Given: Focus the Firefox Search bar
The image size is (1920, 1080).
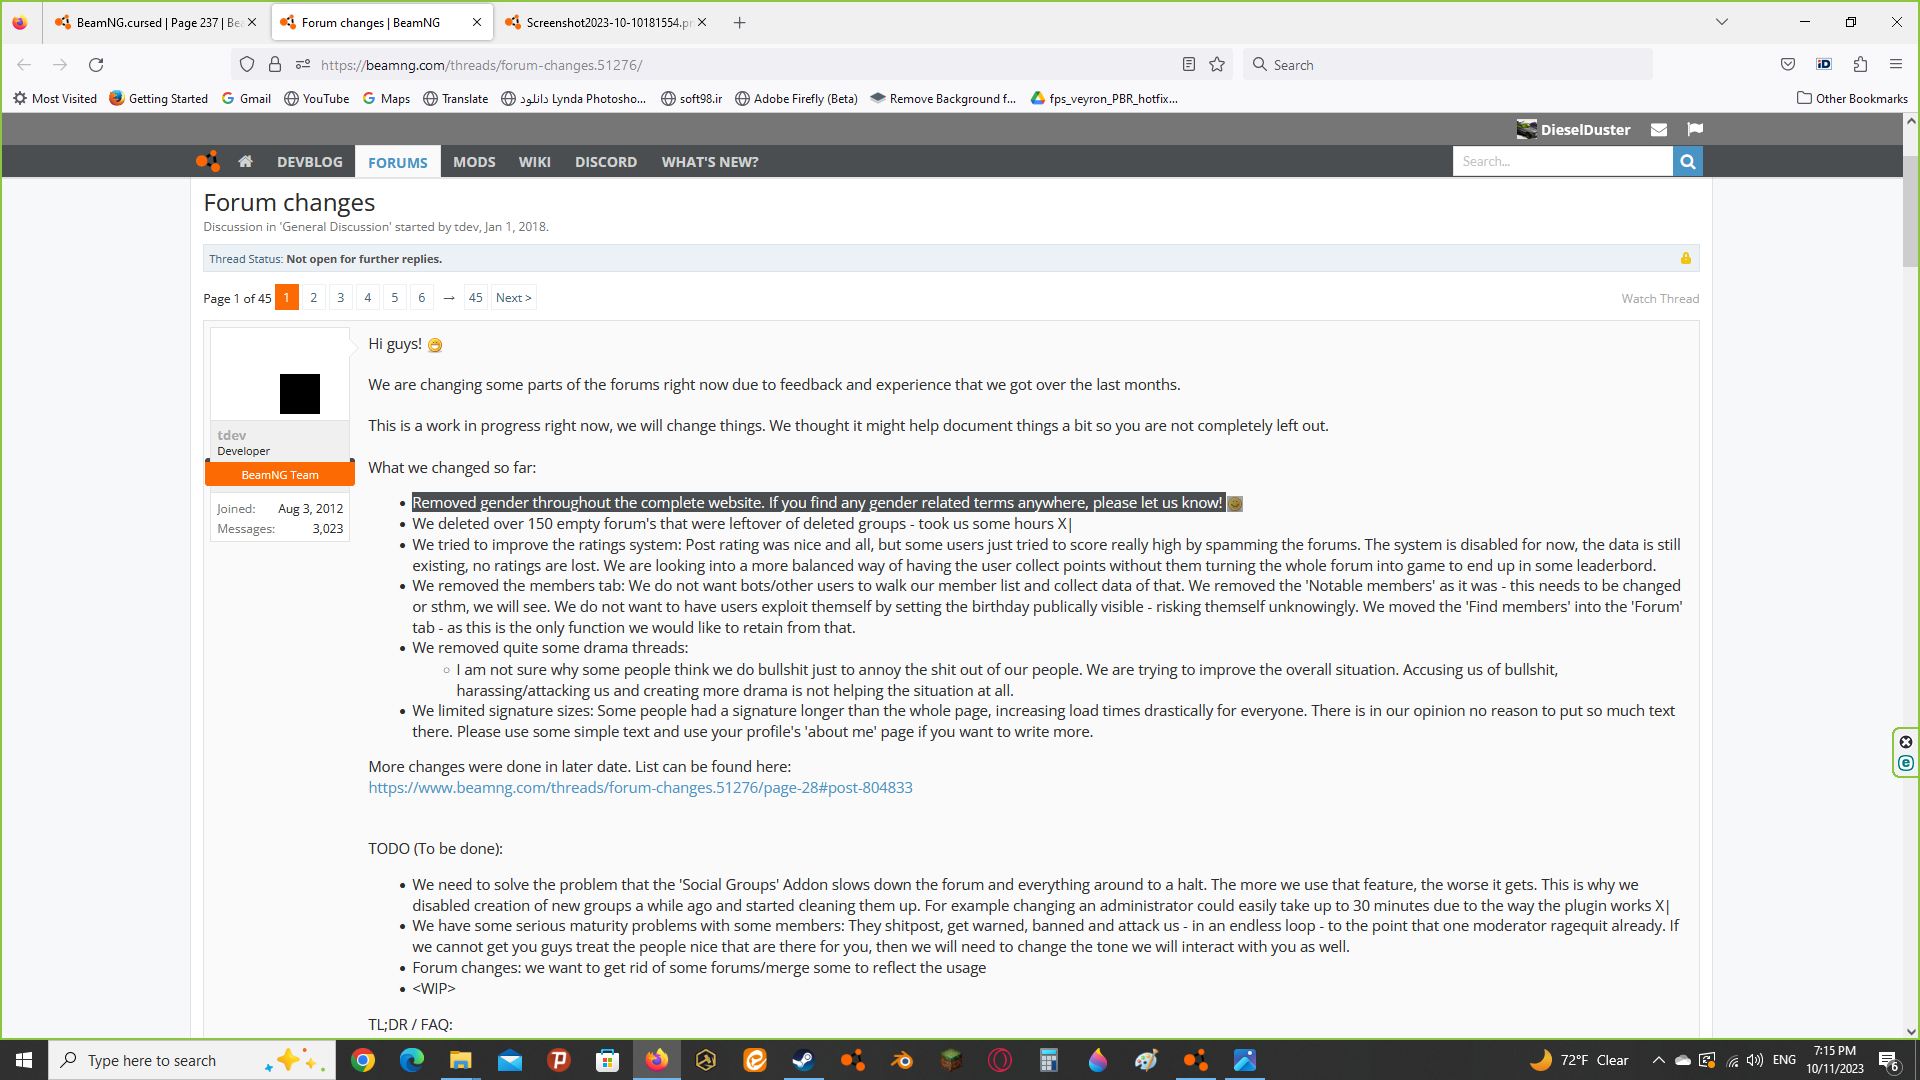Looking at the screenshot, I should coord(1447,64).
